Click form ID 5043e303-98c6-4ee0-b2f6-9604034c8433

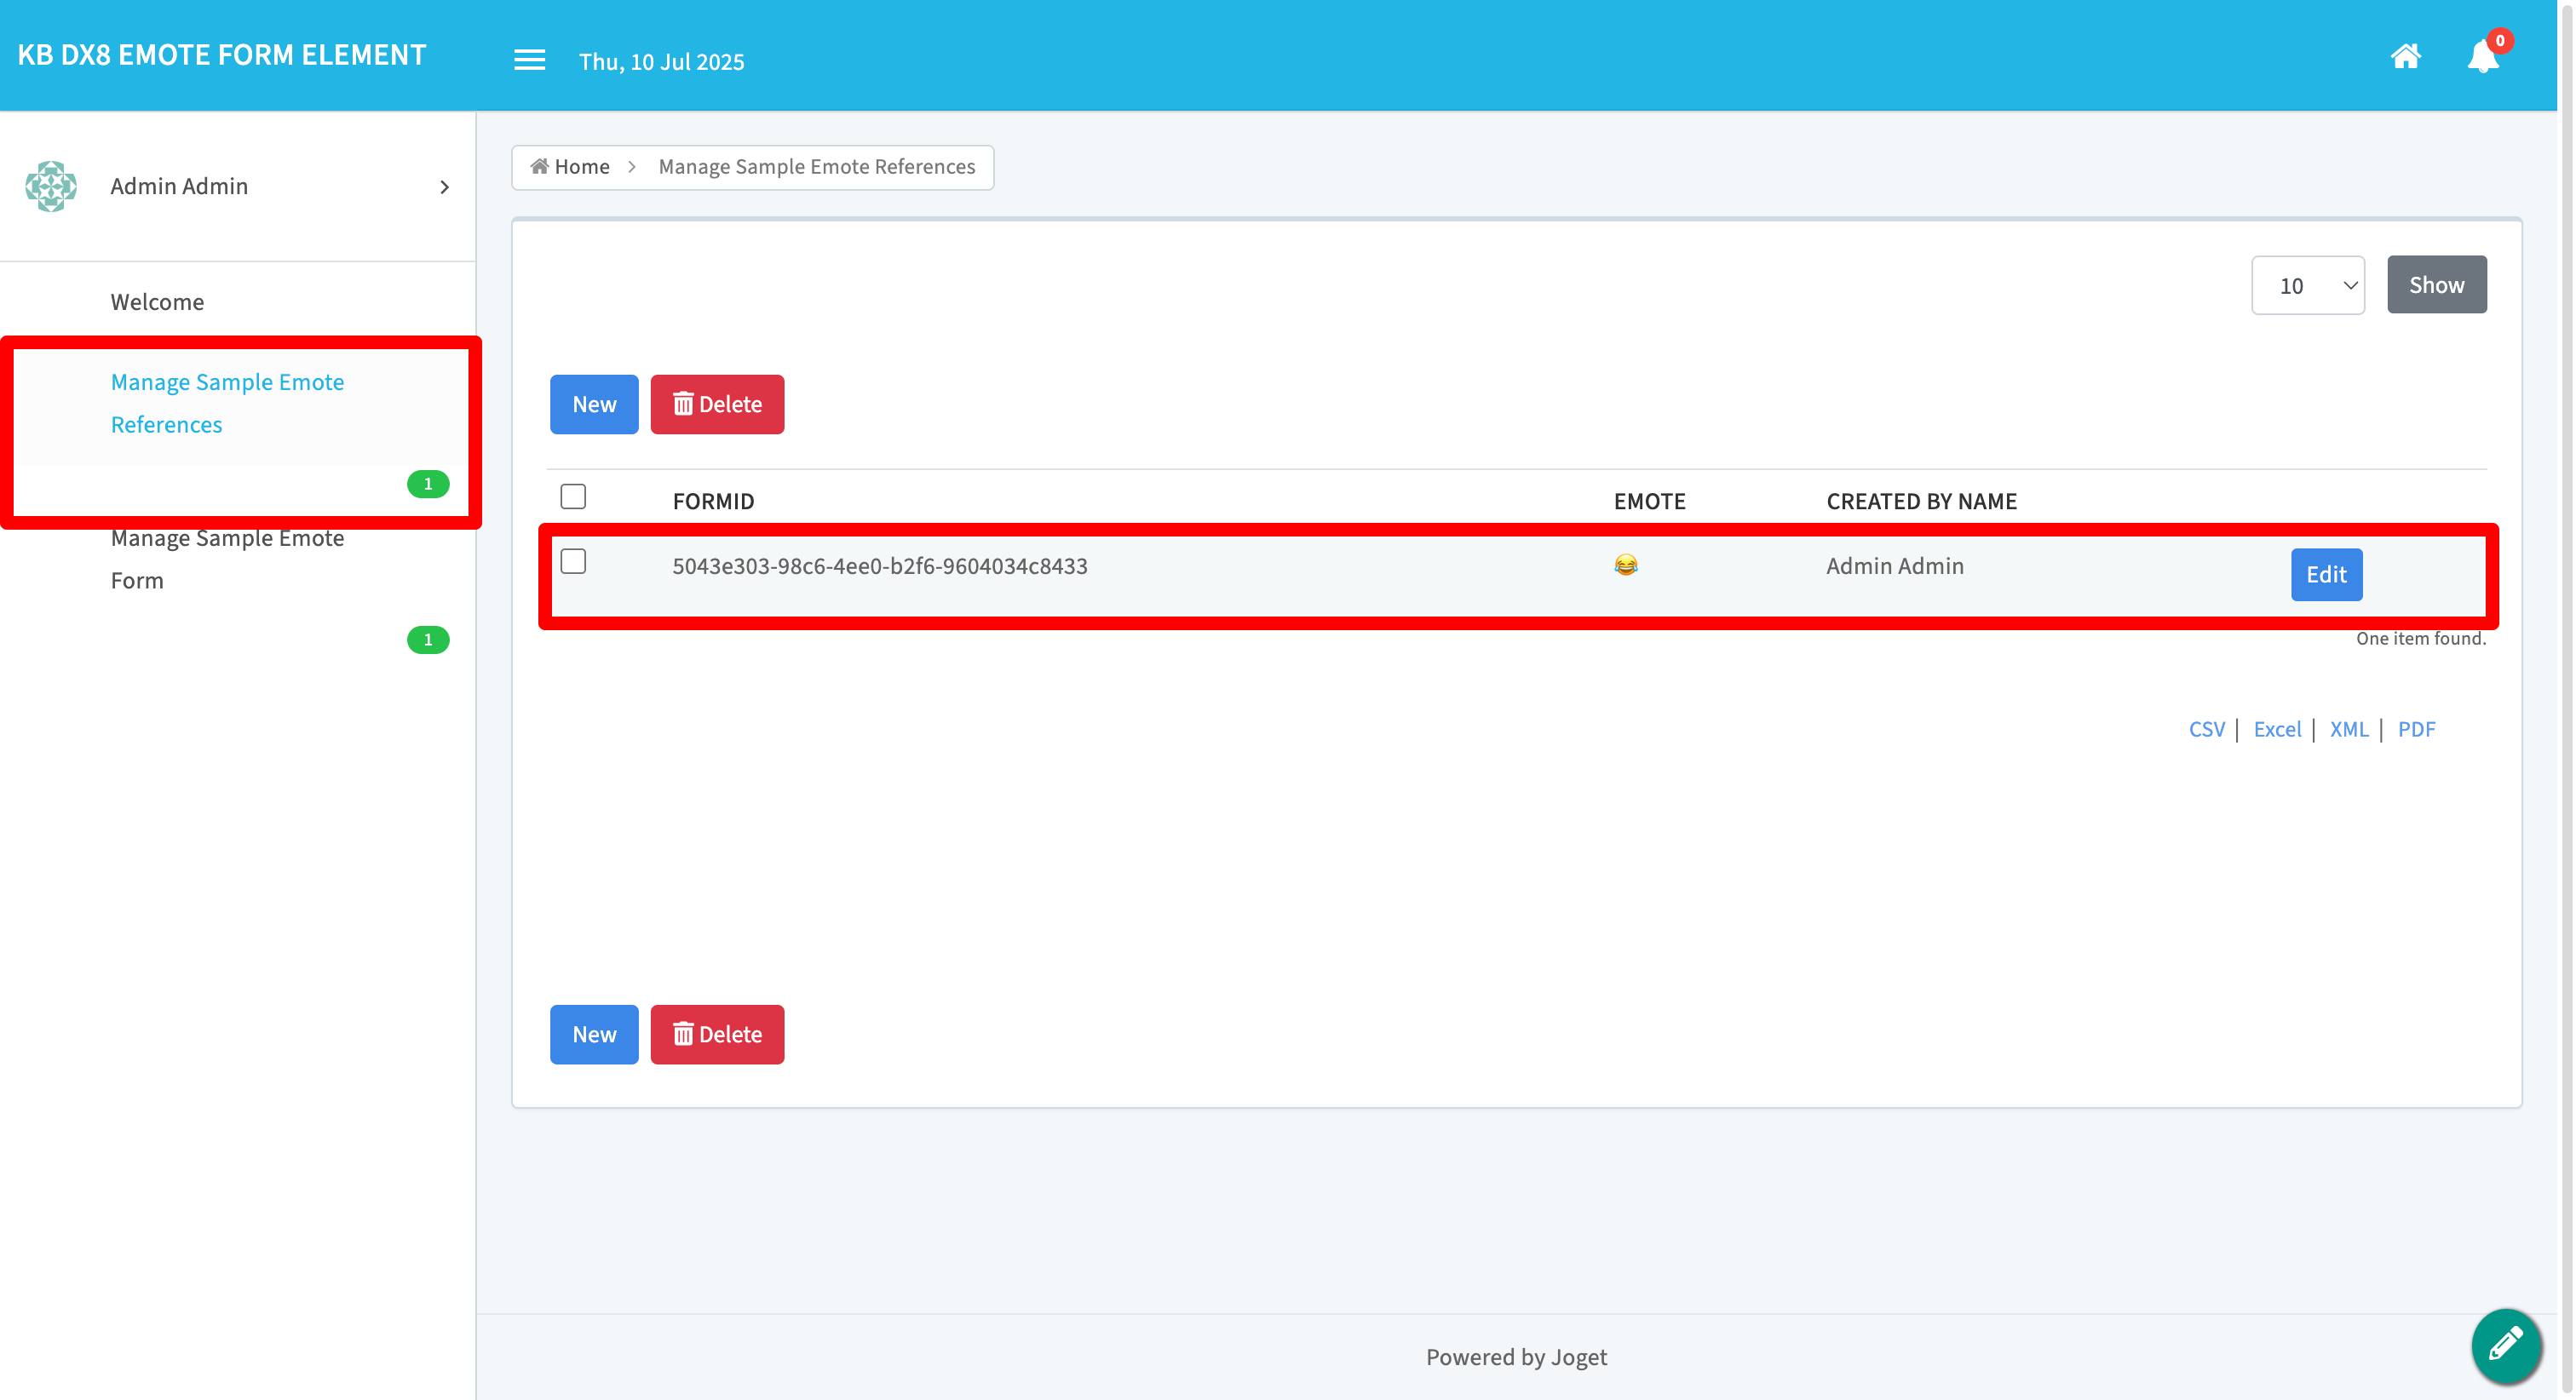click(880, 566)
